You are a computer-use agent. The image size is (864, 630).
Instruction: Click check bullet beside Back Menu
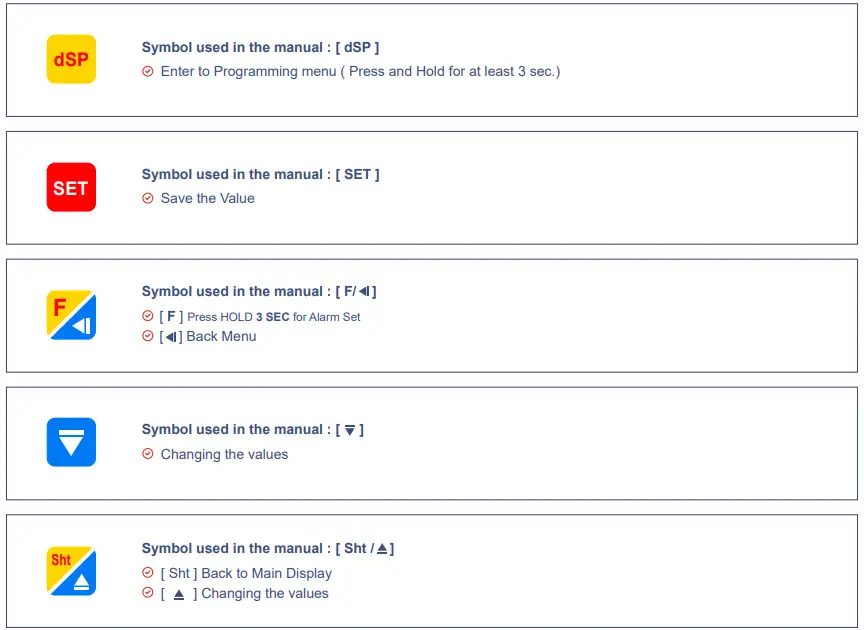pos(148,336)
